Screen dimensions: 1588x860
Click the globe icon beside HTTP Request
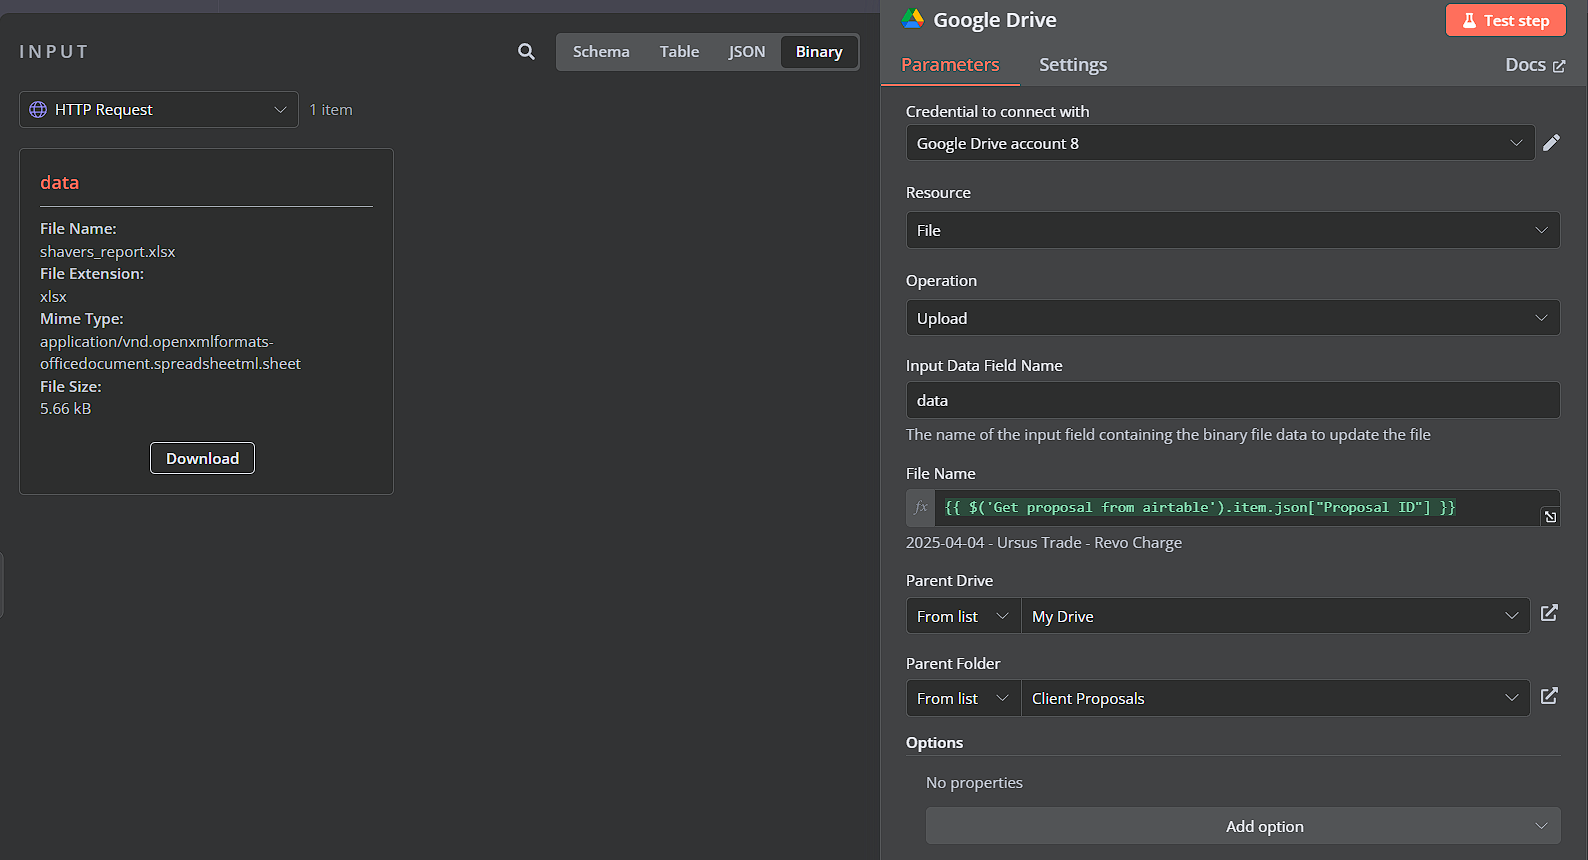[x=38, y=110]
